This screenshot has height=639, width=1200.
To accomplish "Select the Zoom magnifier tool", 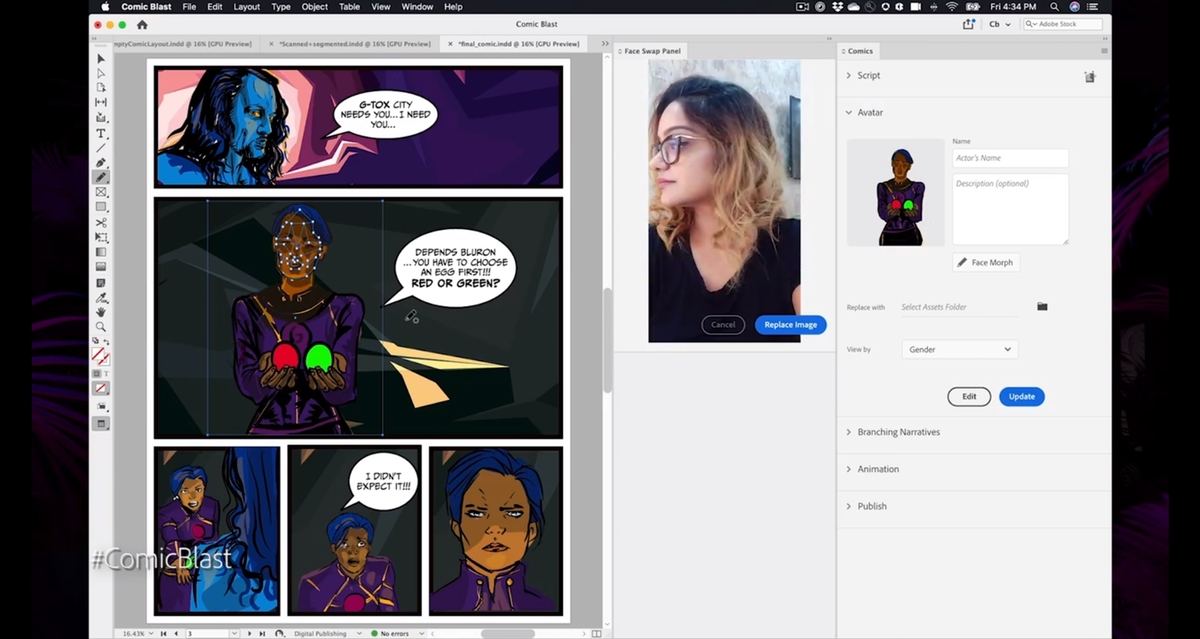I will click(x=101, y=327).
